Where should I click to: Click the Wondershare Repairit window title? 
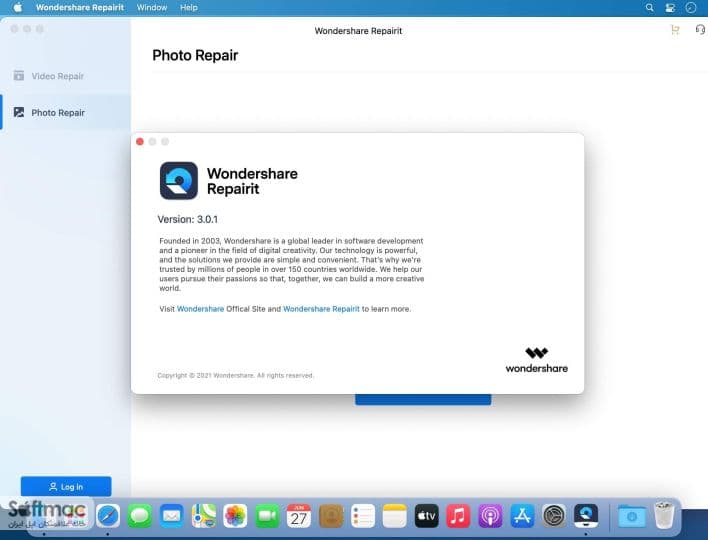(x=358, y=31)
